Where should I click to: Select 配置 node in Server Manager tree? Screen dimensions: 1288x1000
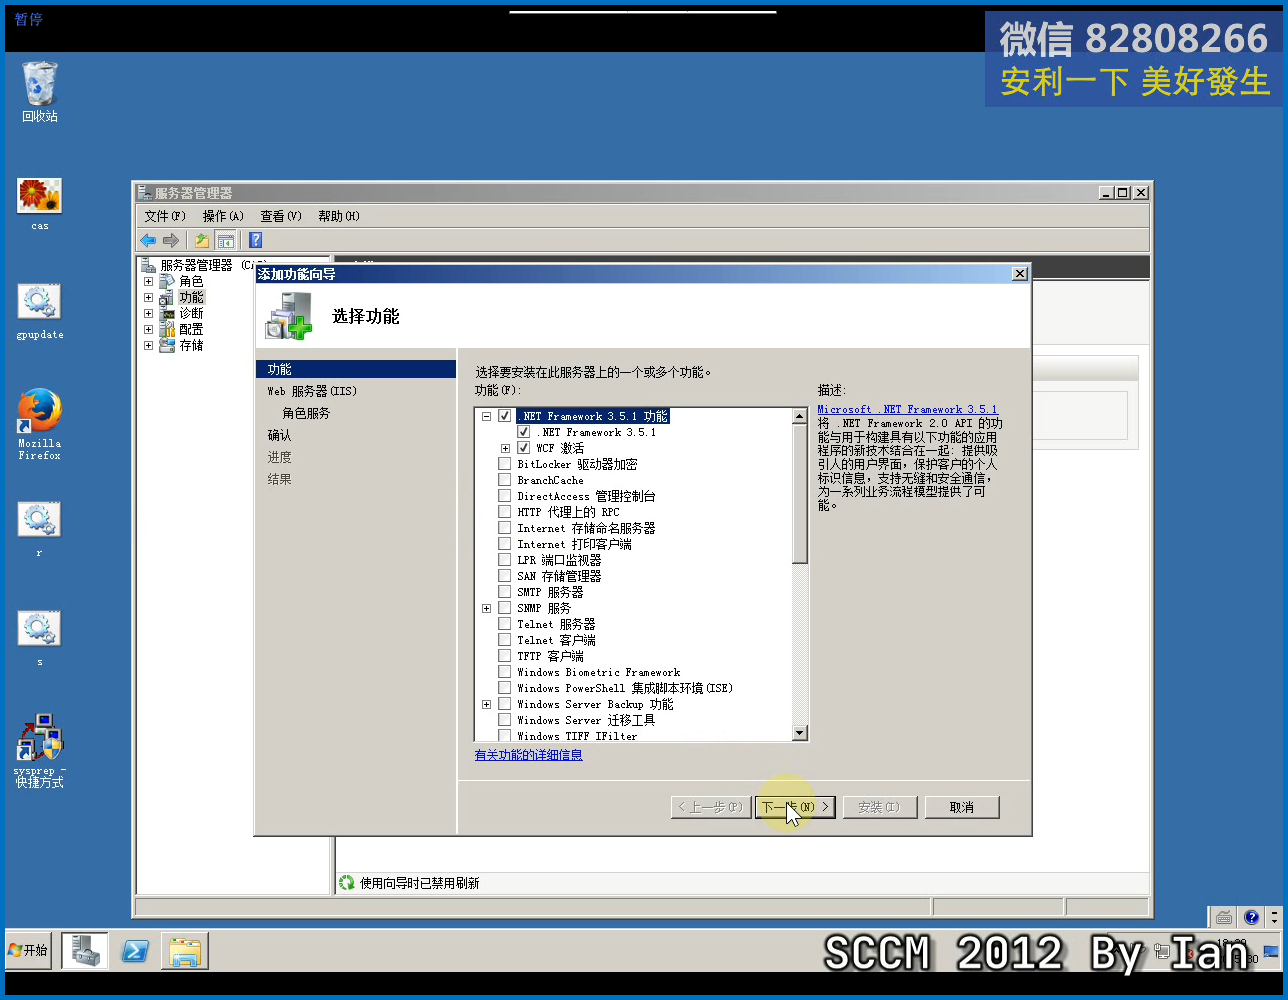191,329
